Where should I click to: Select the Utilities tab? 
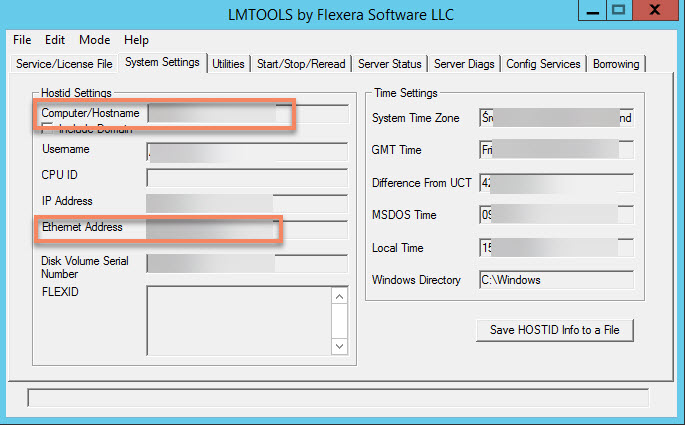coord(228,64)
